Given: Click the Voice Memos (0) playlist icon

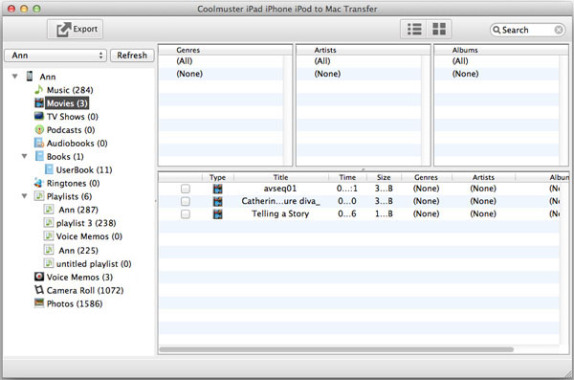Looking at the screenshot, I should click(48, 236).
